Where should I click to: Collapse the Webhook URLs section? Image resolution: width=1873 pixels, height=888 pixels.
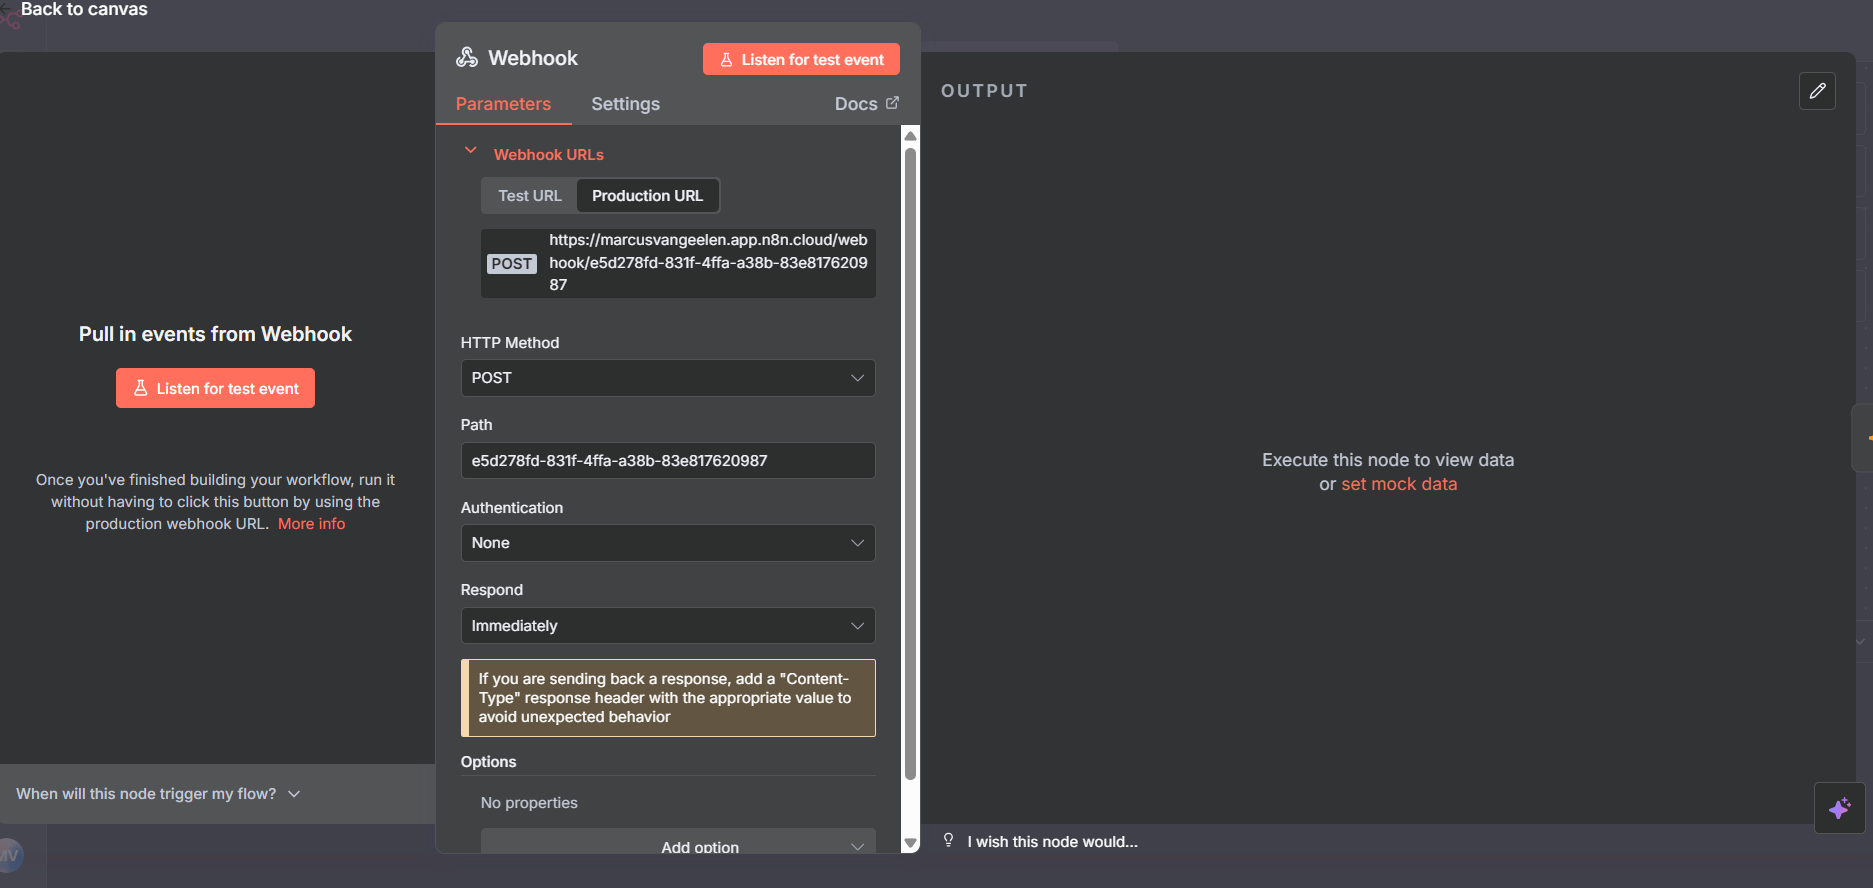point(470,151)
